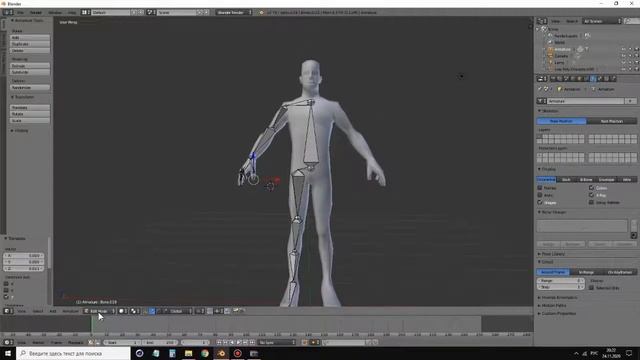Open Chrome from the Windows taskbar
This screenshot has width=640, height=360.
(x=205, y=353)
